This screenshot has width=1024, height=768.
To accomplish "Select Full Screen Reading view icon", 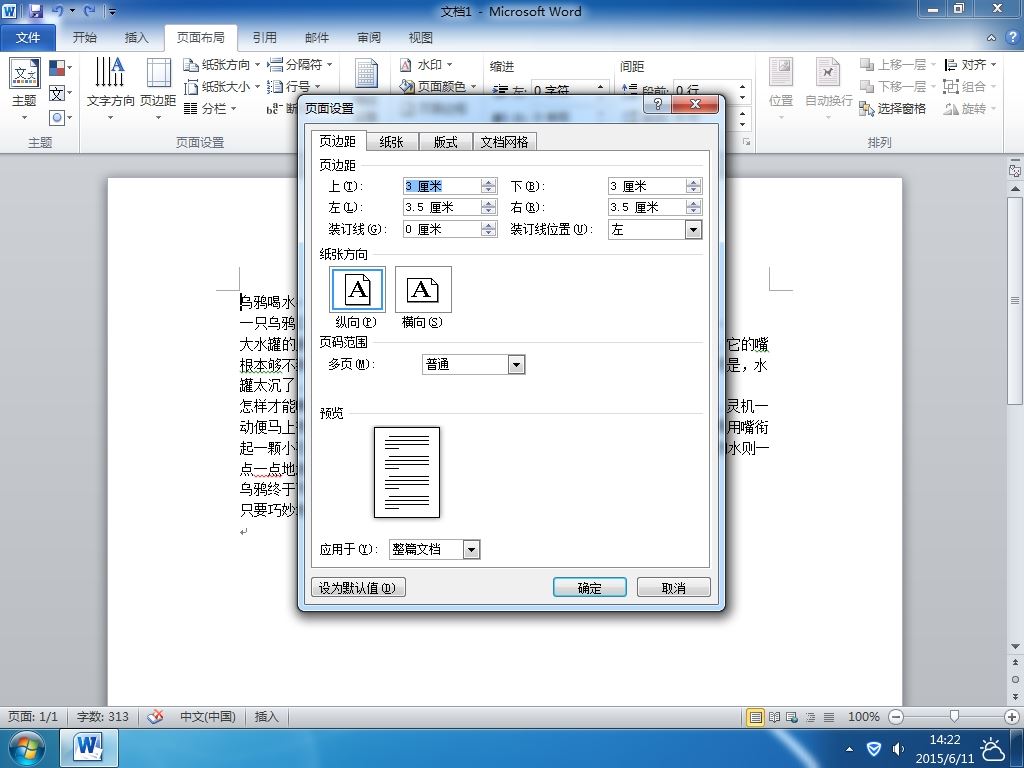I will pos(775,717).
